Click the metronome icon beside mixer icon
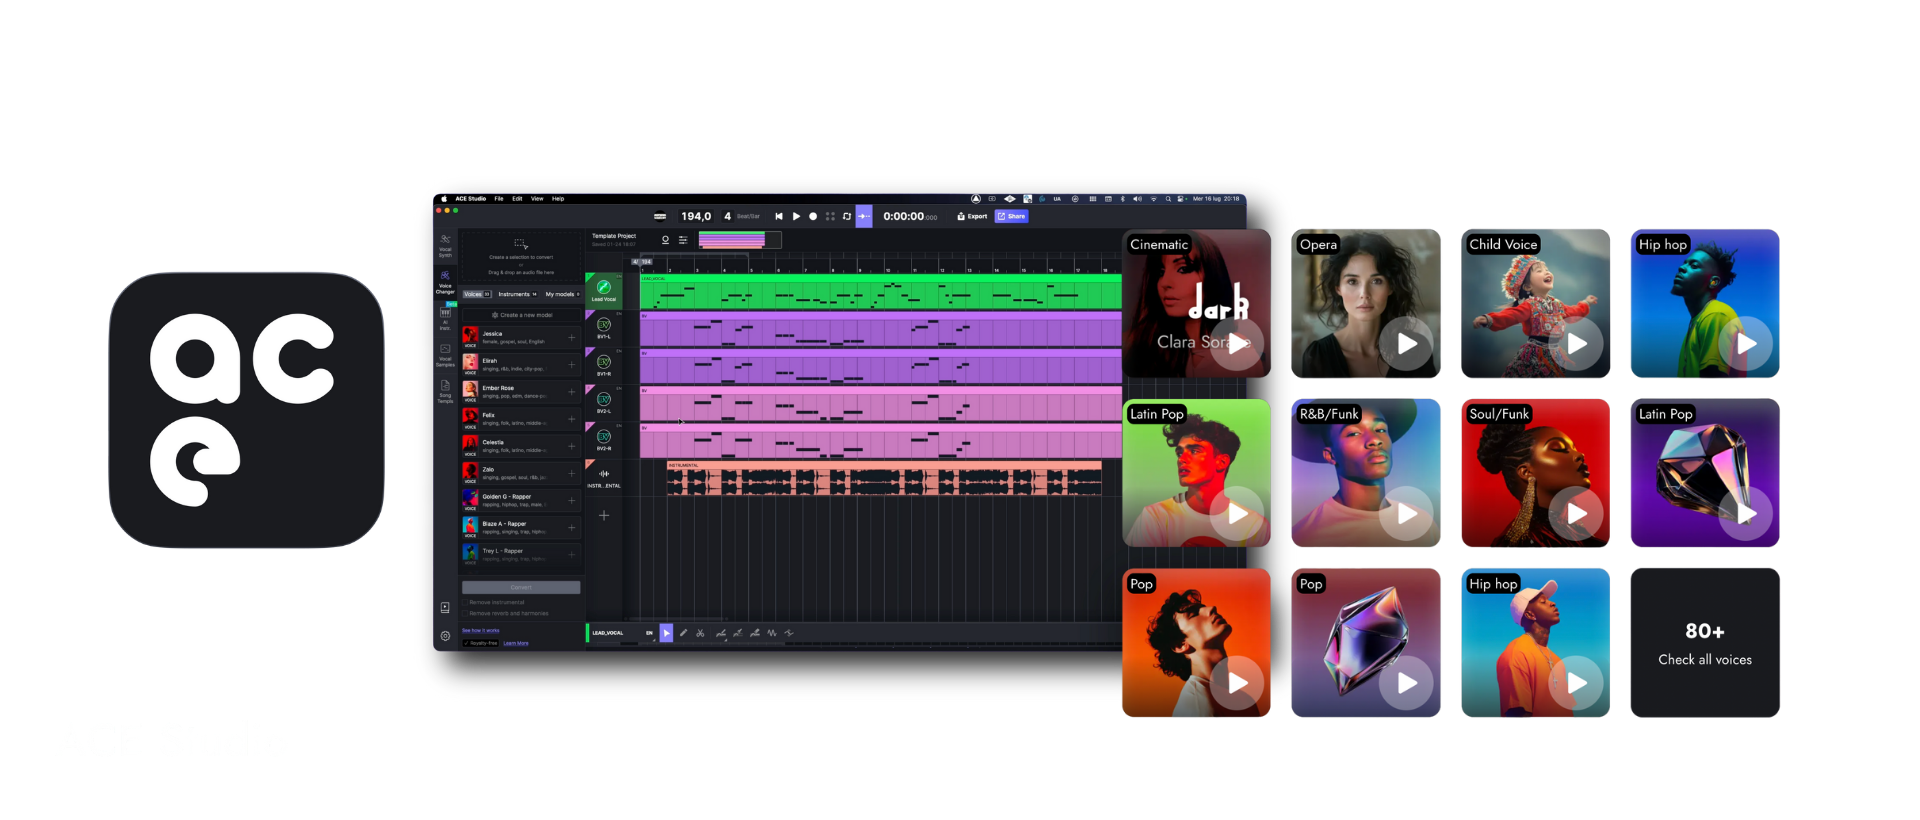The height and width of the screenshot is (820, 1920). (665, 240)
